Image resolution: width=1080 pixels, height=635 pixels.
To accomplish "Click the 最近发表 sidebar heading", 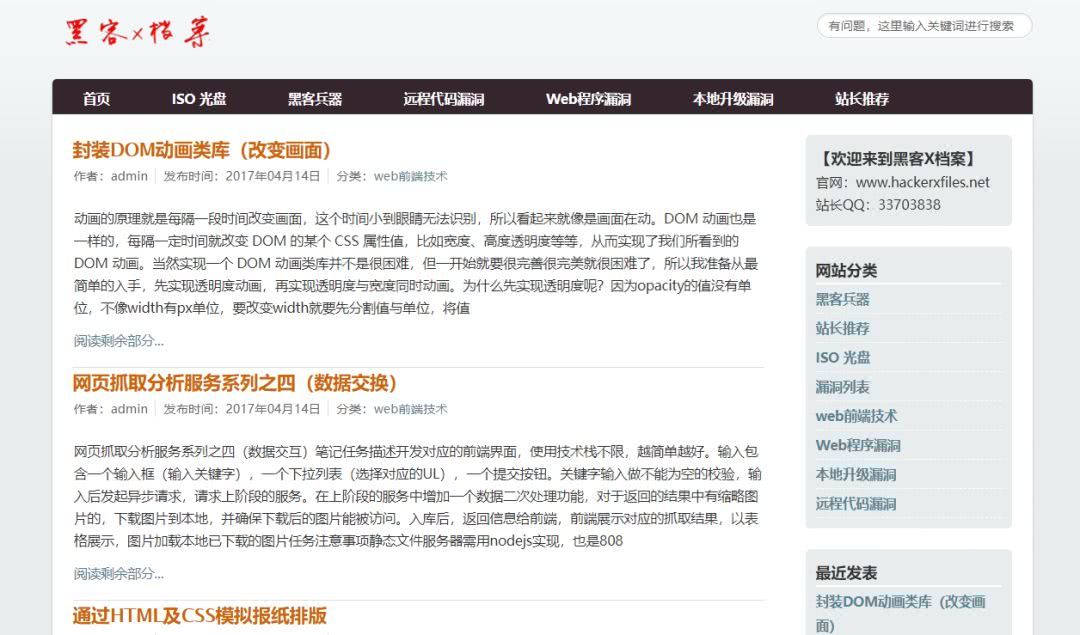I will (847, 573).
